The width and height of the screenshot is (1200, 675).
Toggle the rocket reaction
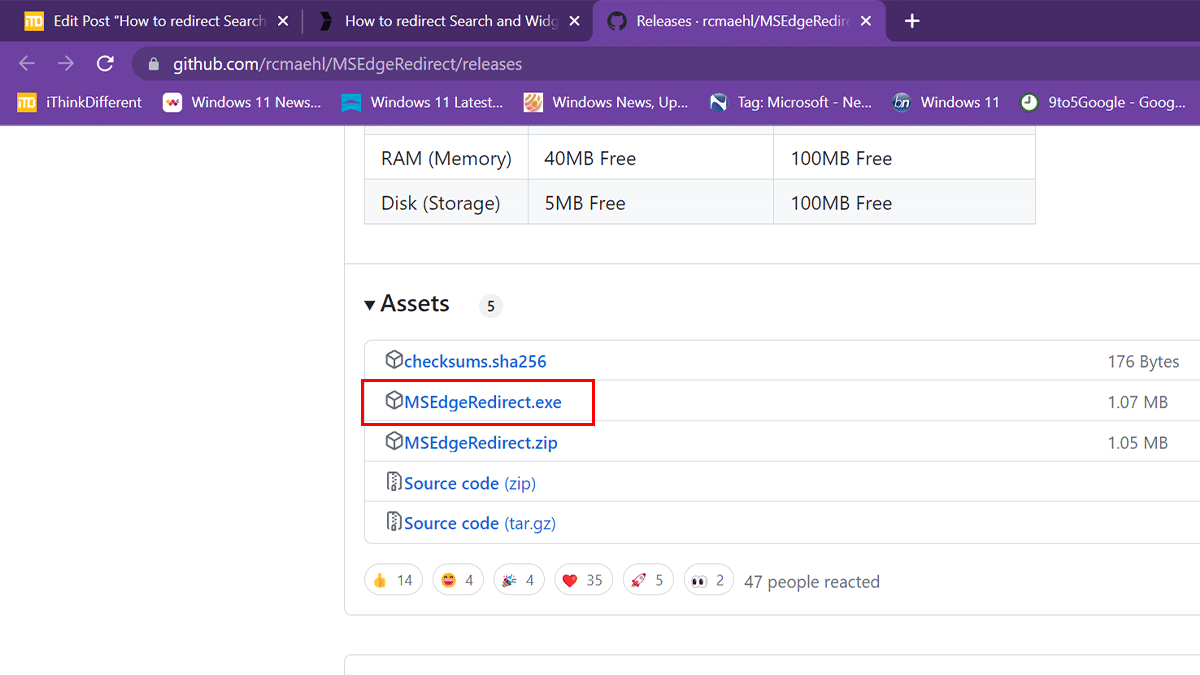(646, 580)
